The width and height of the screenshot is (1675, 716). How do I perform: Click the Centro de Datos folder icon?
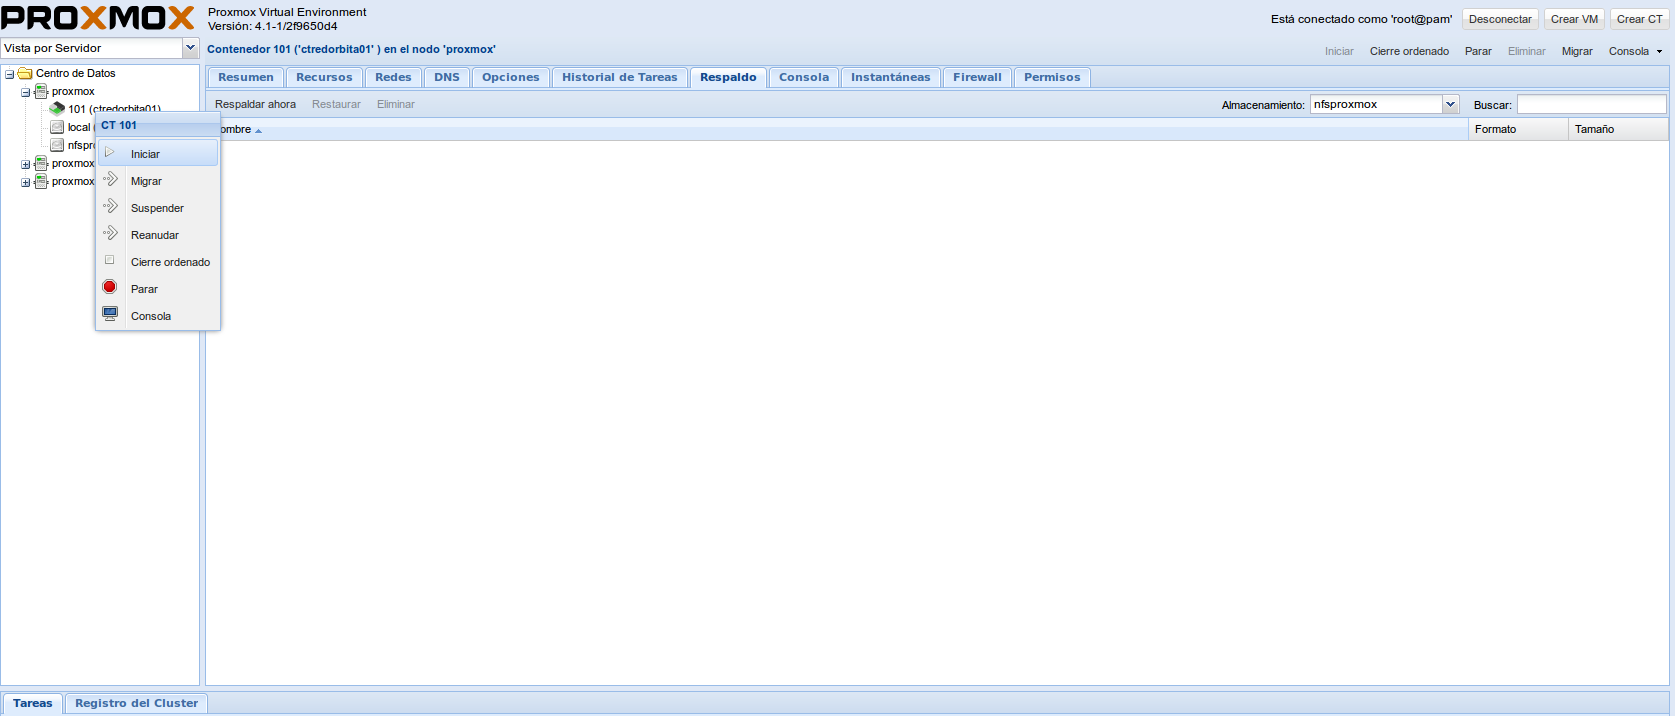(x=25, y=73)
